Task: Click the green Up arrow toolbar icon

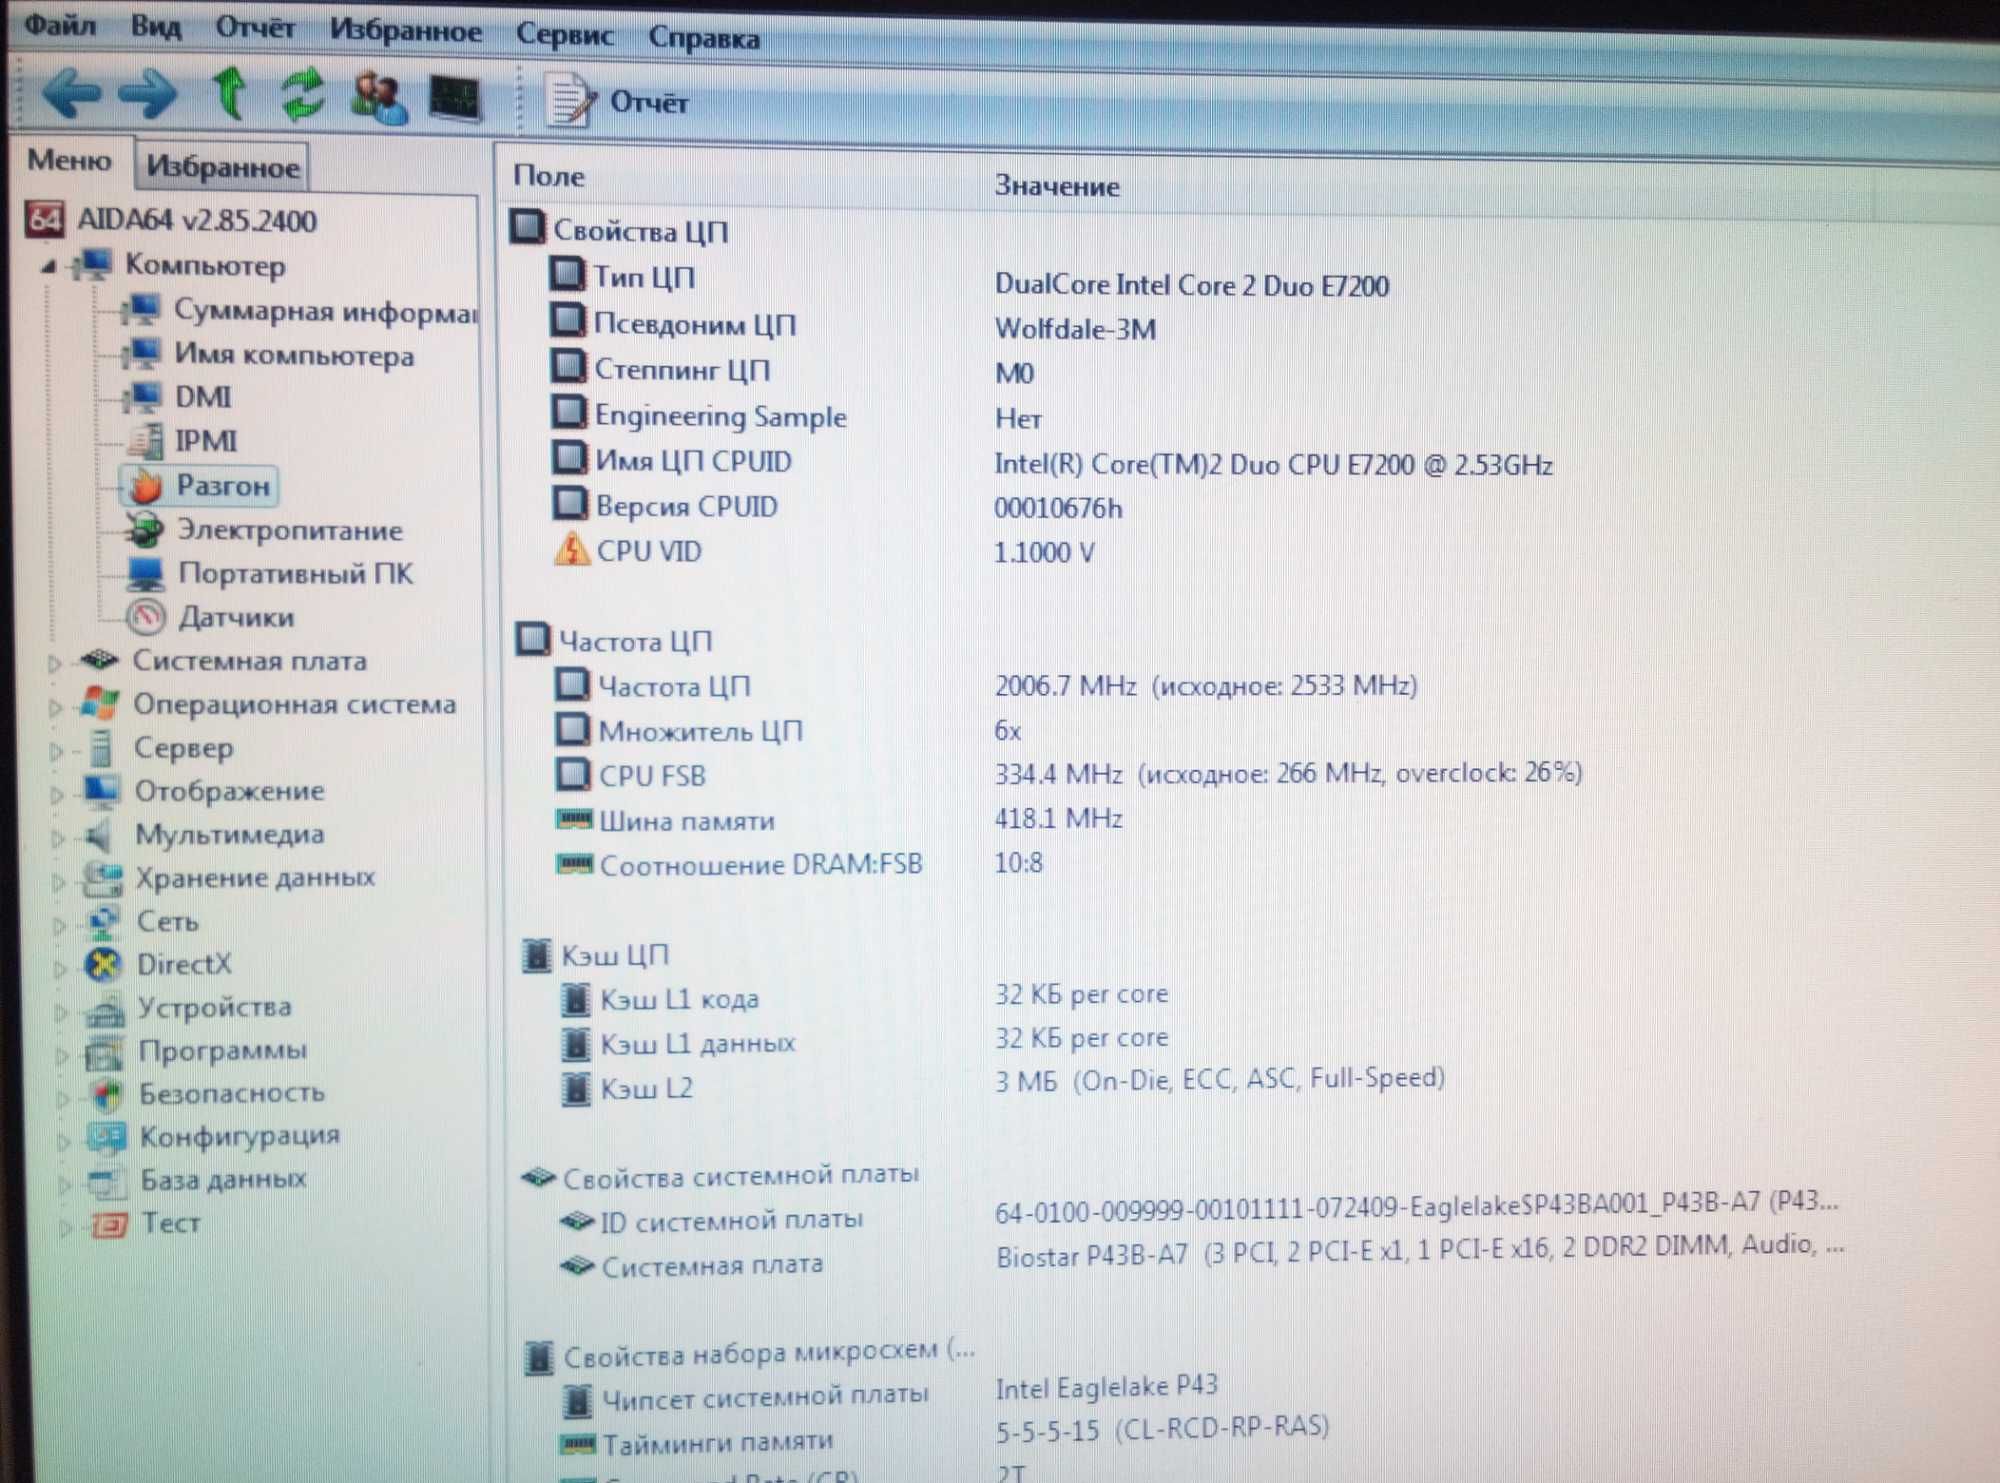Action: point(230,94)
